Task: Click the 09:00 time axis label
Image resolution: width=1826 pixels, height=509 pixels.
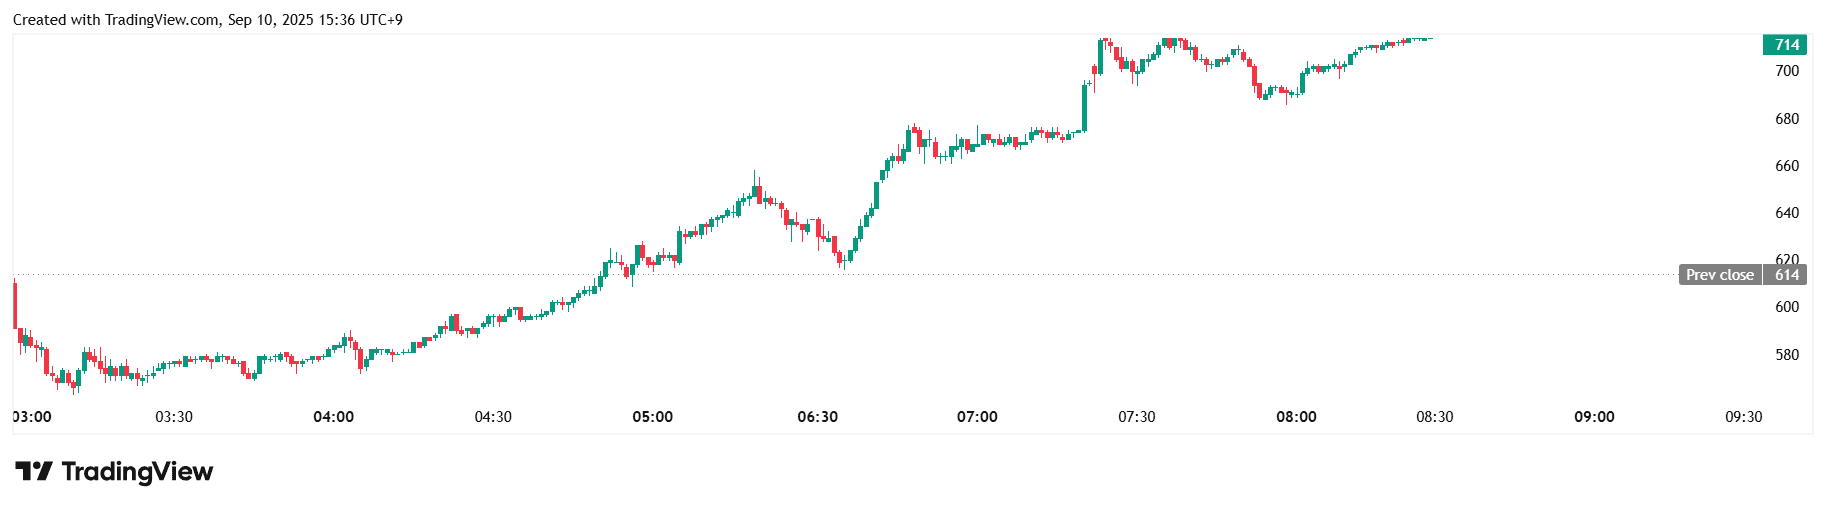Action: [1594, 417]
